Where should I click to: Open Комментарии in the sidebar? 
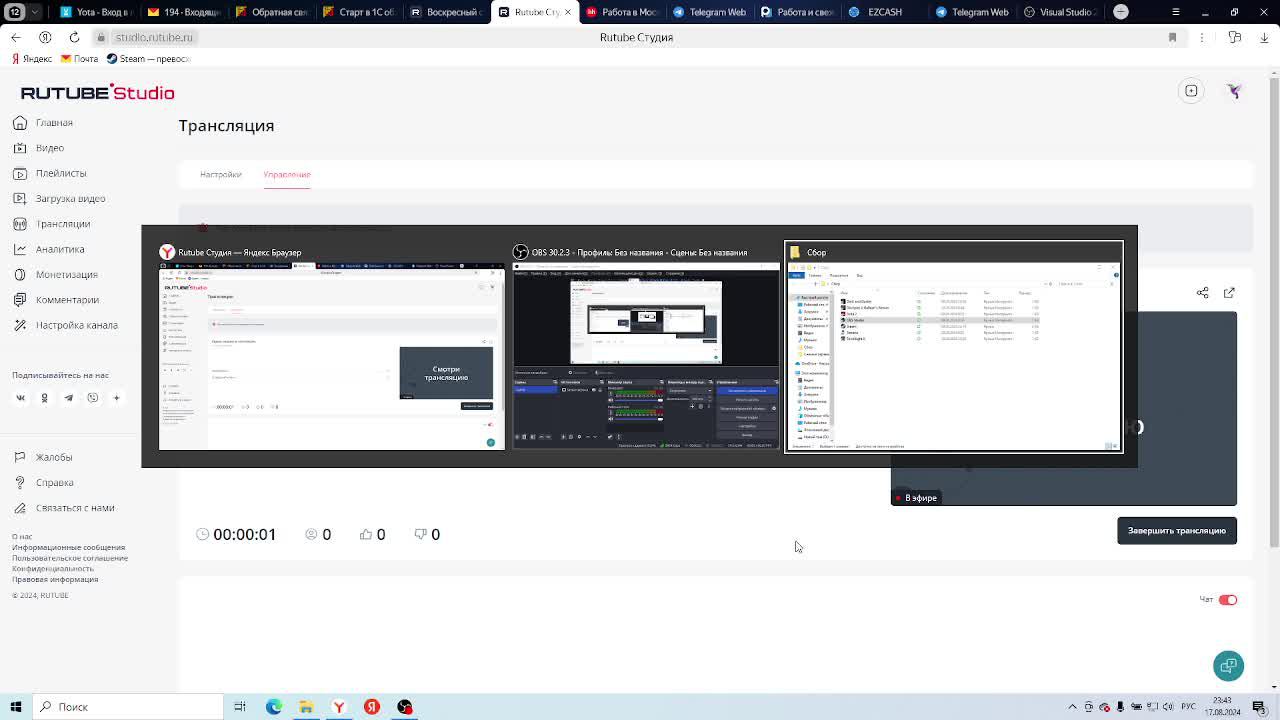tap(56, 300)
